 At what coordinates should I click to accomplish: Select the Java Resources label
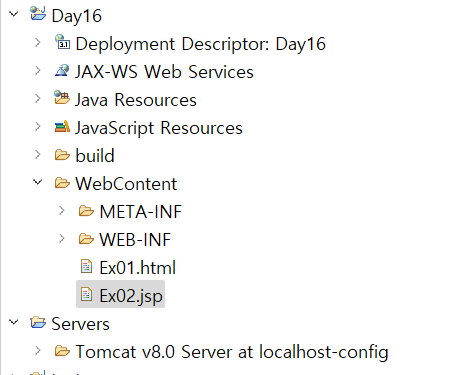pos(136,100)
